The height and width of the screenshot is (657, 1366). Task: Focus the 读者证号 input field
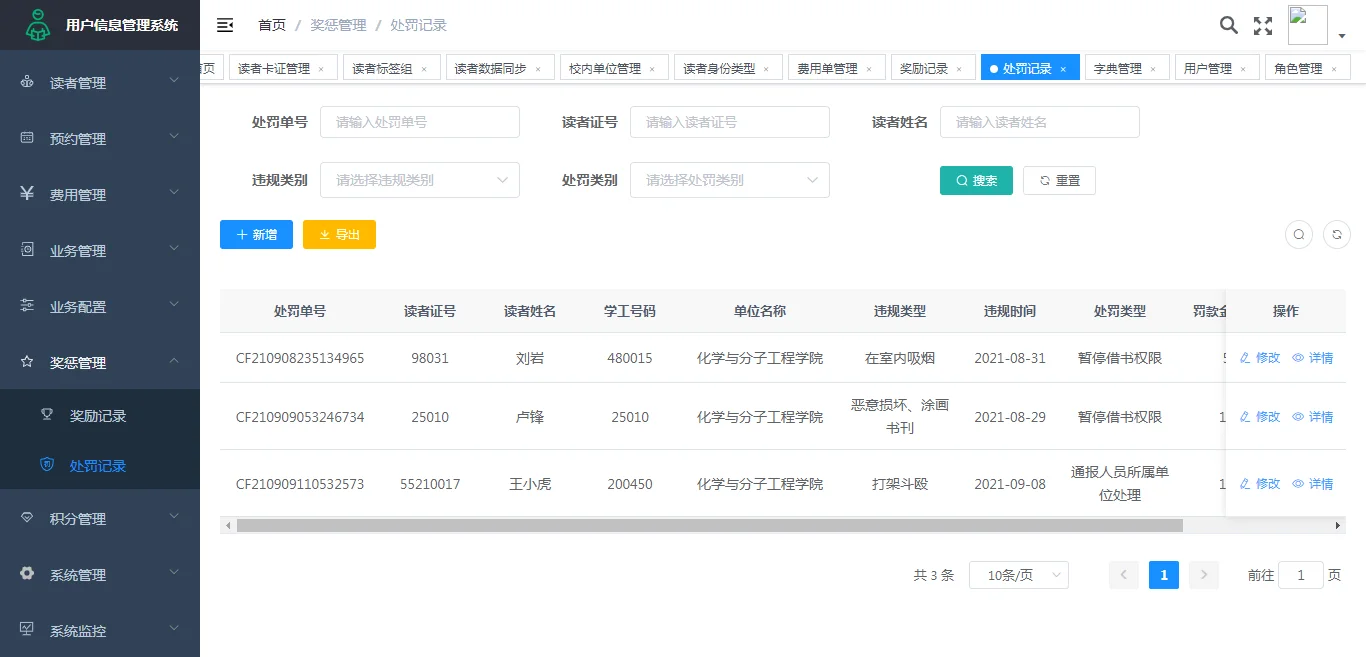pyautogui.click(x=730, y=122)
